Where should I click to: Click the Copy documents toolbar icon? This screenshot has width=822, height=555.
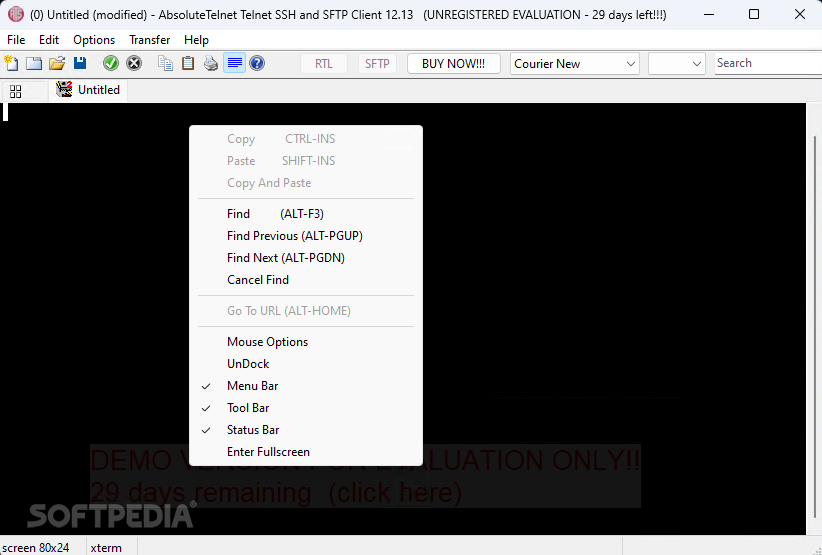(165, 63)
